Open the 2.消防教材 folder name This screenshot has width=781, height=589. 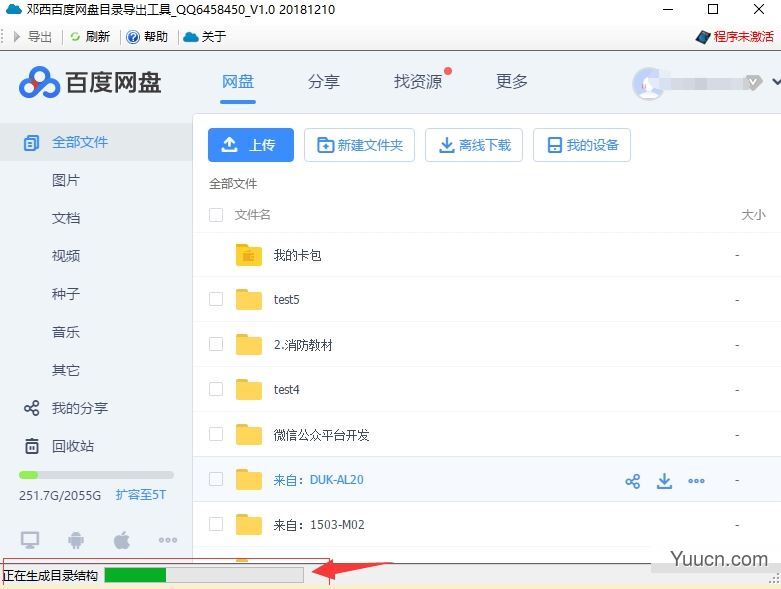(303, 345)
